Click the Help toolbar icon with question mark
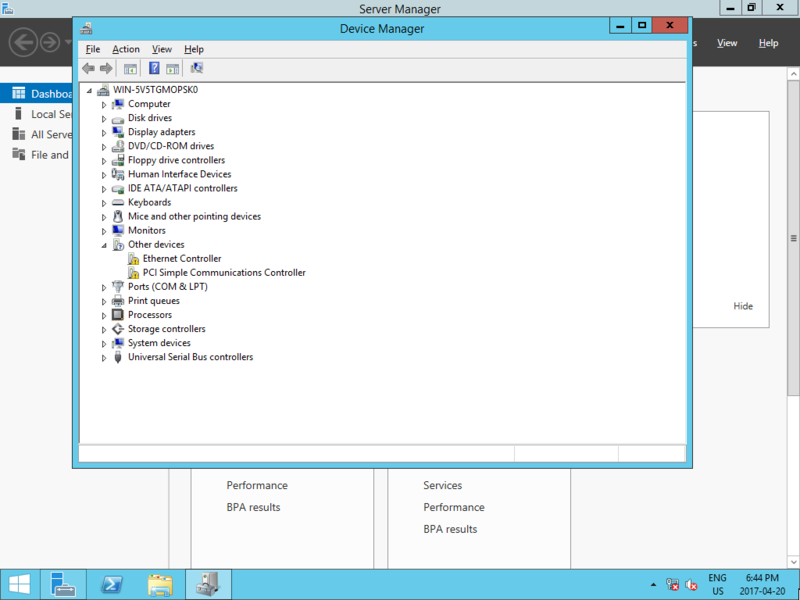Image resolution: width=800 pixels, height=600 pixels. click(x=154, y=68)
